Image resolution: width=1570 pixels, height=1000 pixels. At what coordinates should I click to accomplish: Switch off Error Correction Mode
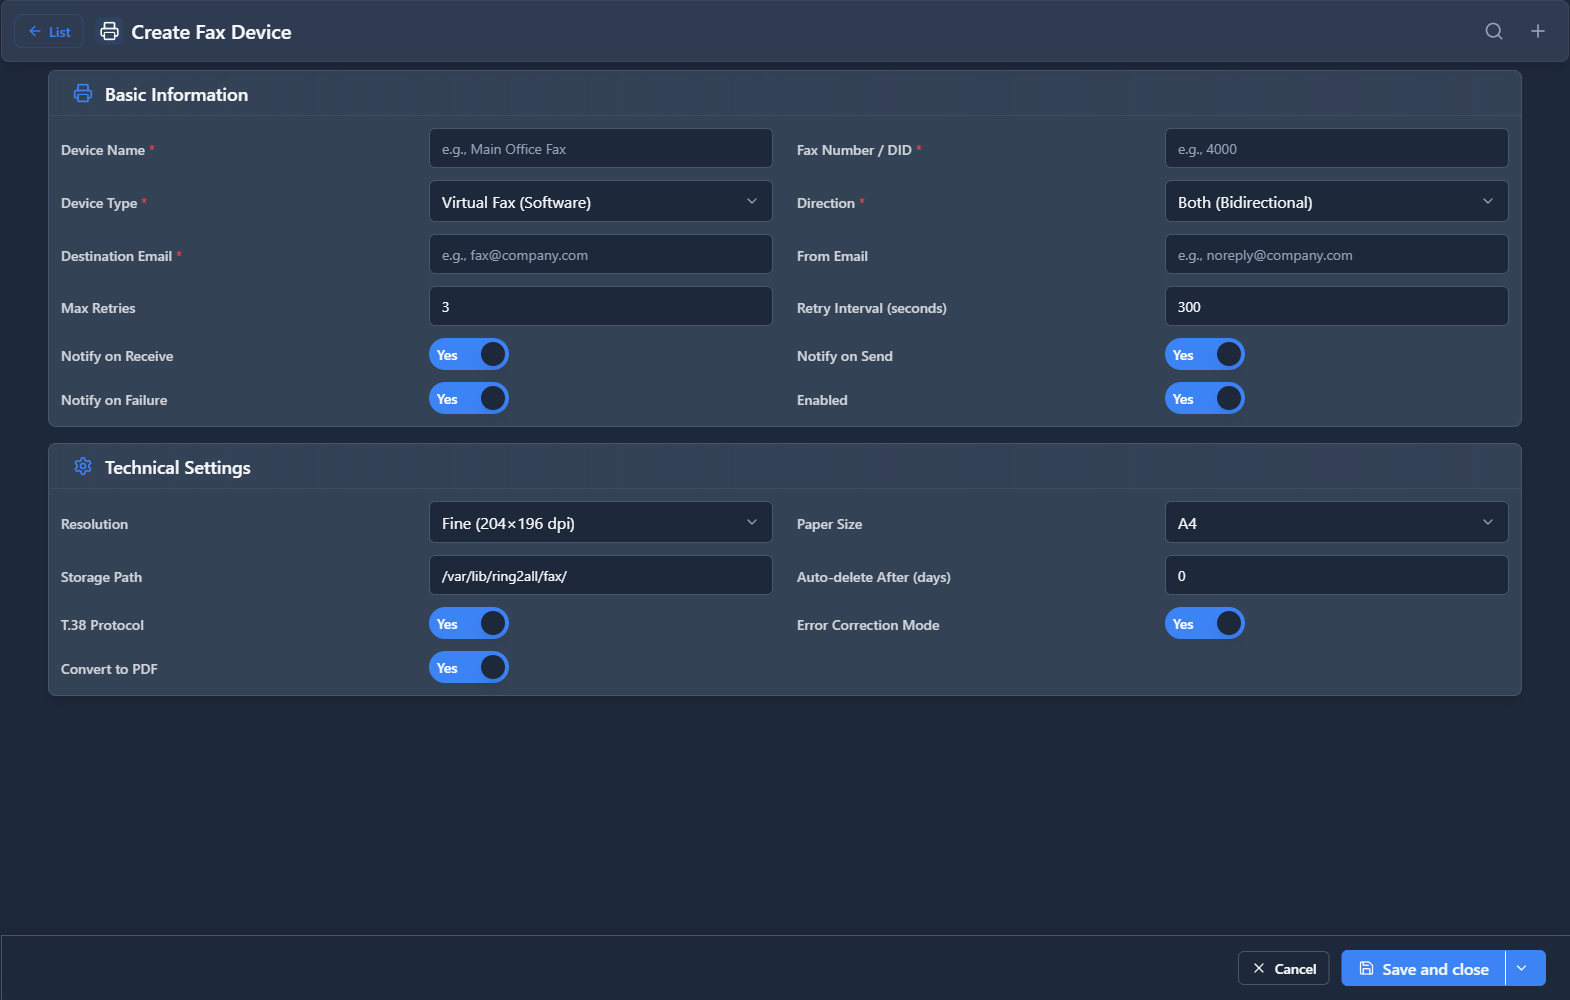[1204, 624]
